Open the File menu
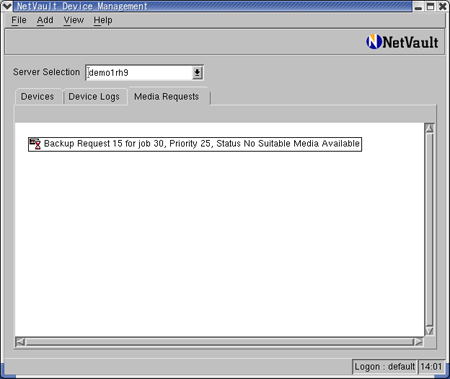Screen dimensions: 450x379 click(19, 20)
